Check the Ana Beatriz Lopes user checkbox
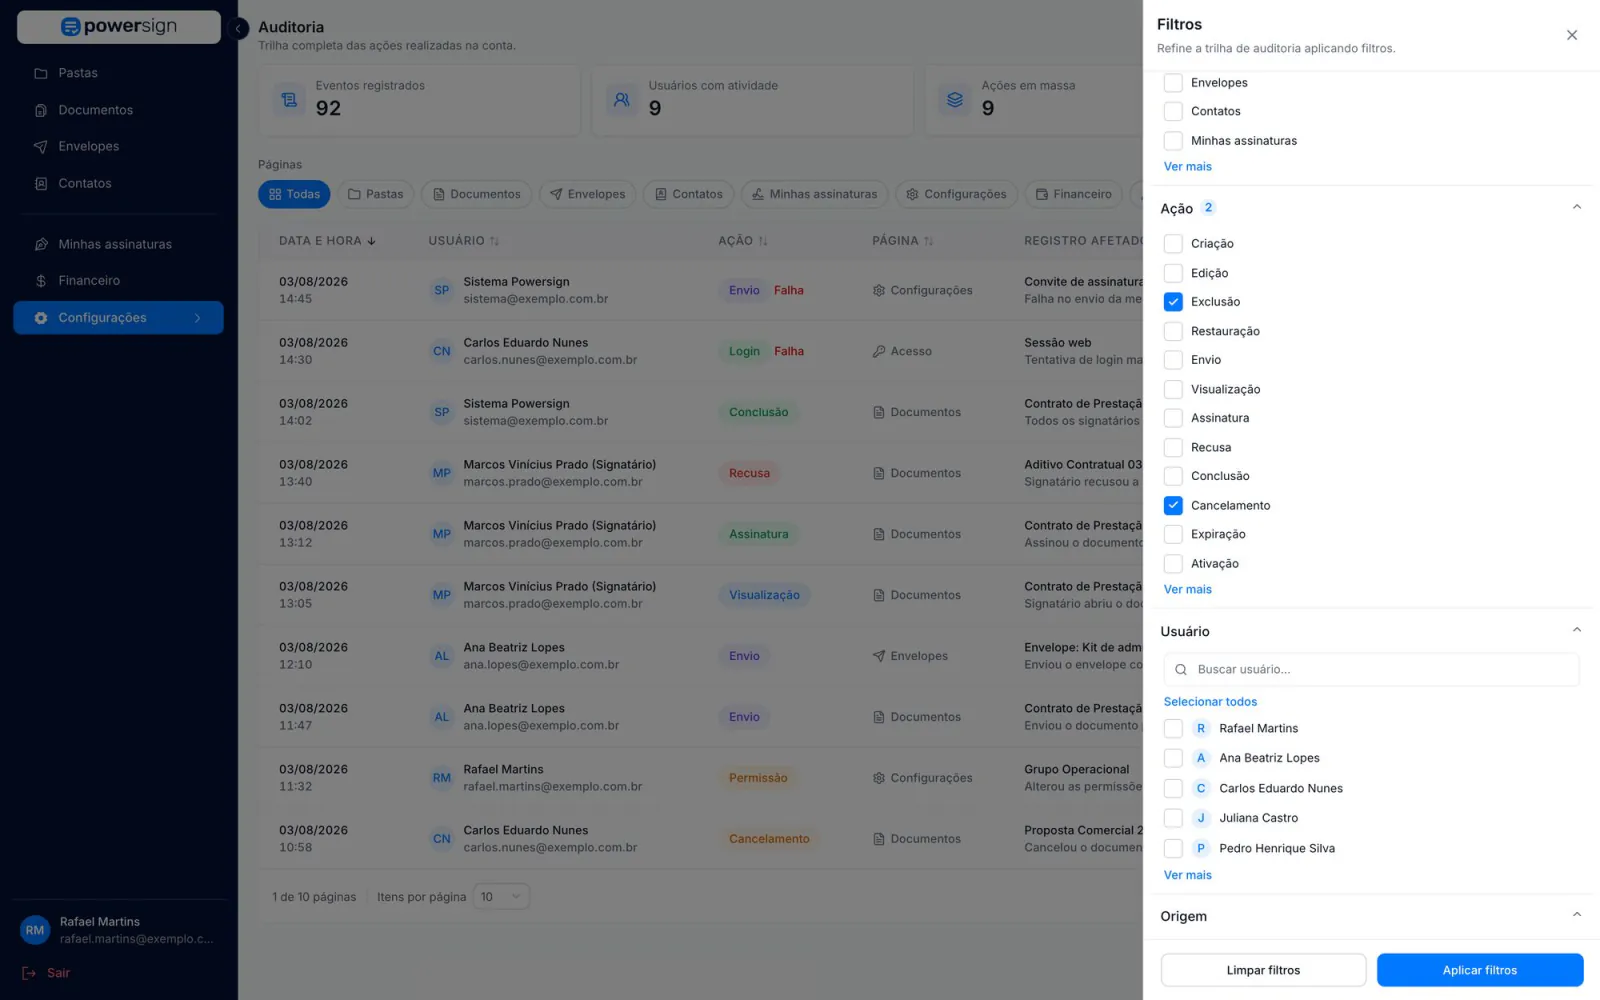Viewport: 1600px width, 1000px height. (1173, 758)
